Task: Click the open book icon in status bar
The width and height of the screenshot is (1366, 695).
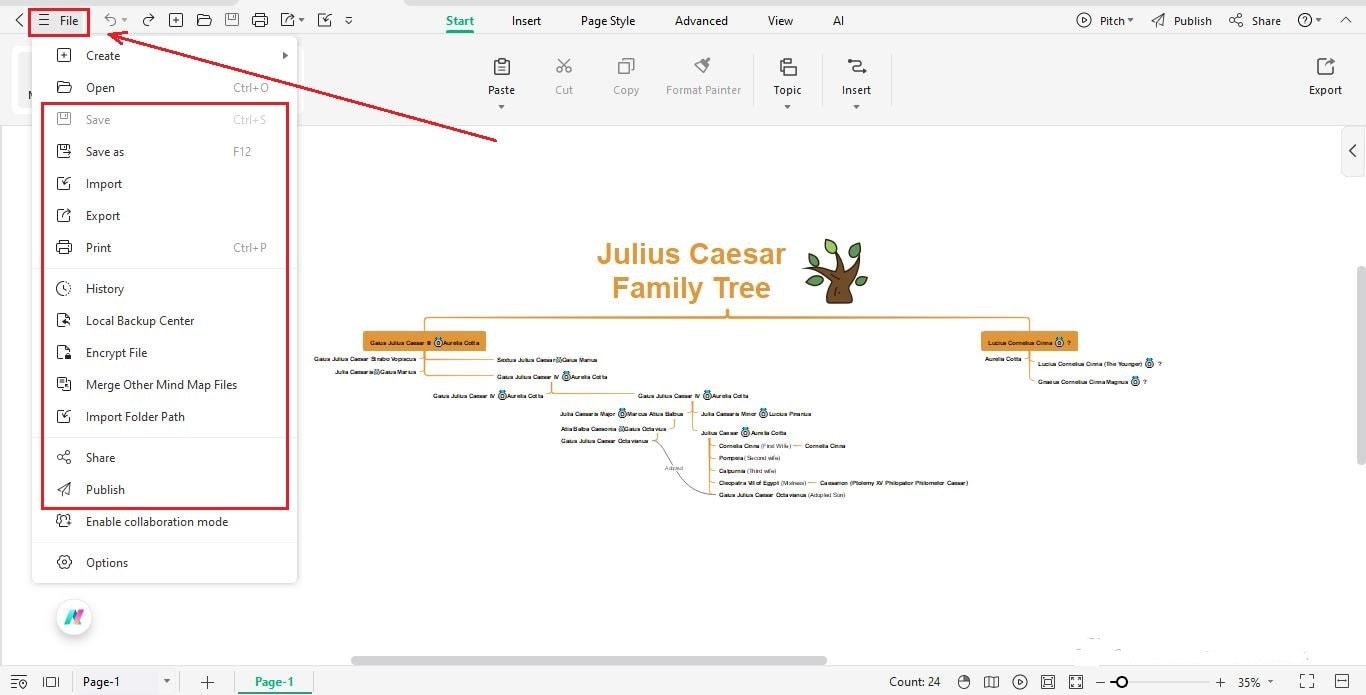Action: 991,682
